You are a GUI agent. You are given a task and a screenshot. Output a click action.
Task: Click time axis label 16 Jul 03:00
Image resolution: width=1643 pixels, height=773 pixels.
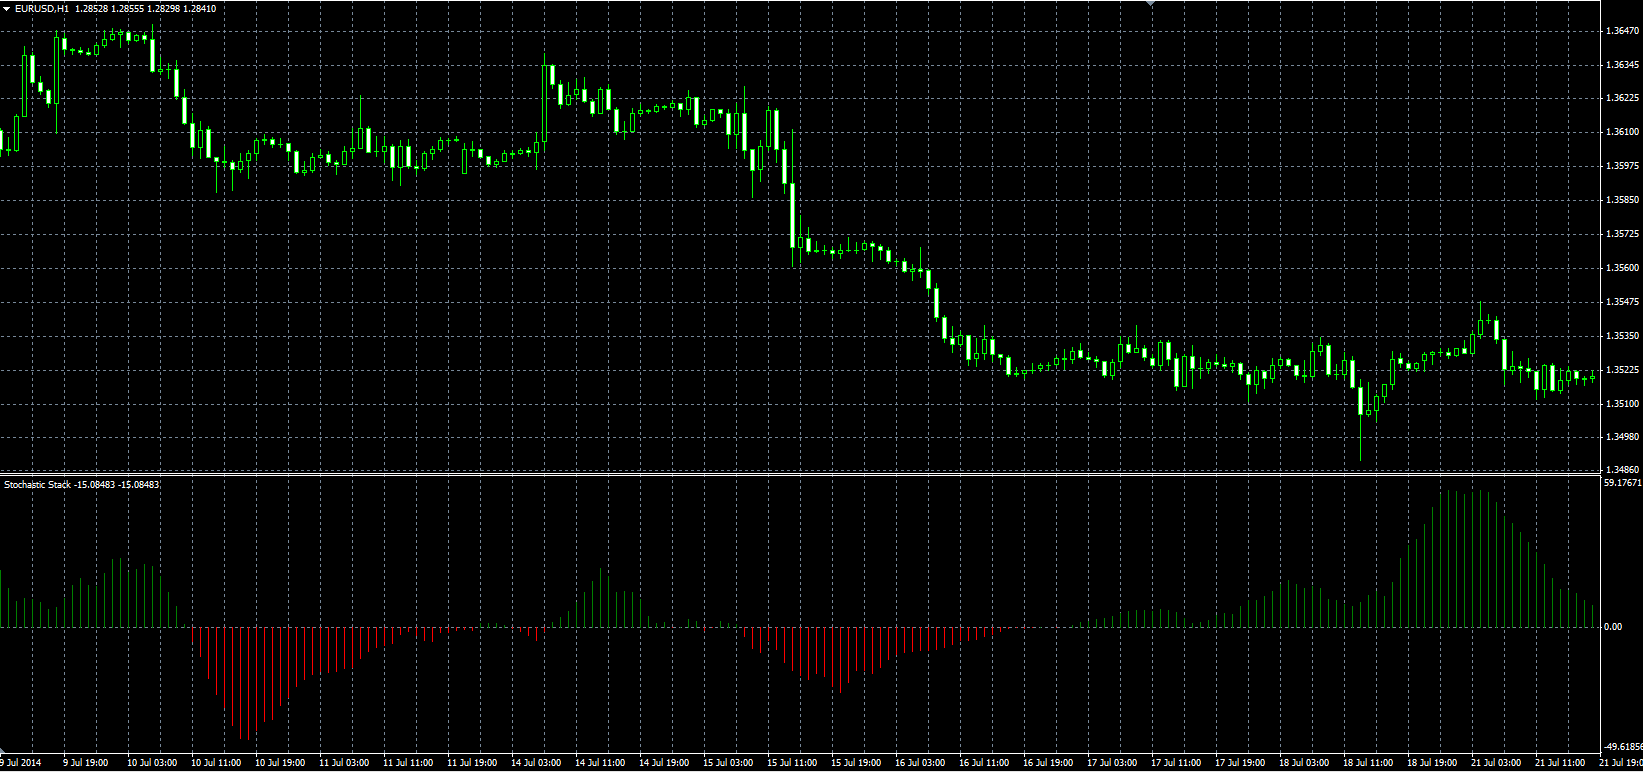coord(920,763)
